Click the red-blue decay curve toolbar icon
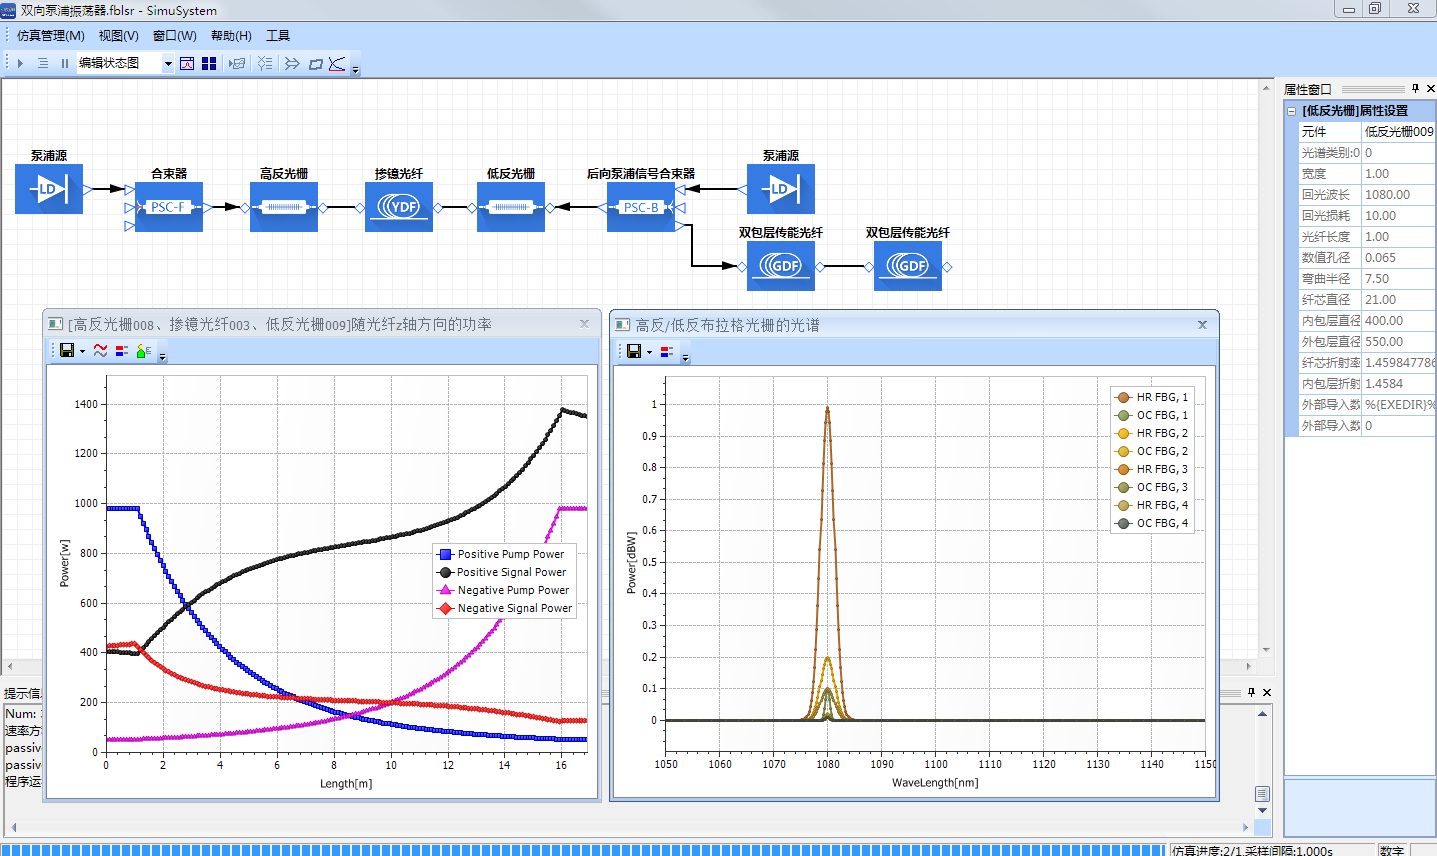 [337, 63]
